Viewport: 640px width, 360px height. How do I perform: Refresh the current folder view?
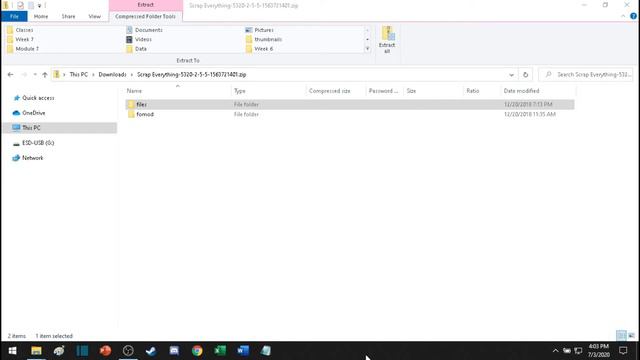coord(525,75)
